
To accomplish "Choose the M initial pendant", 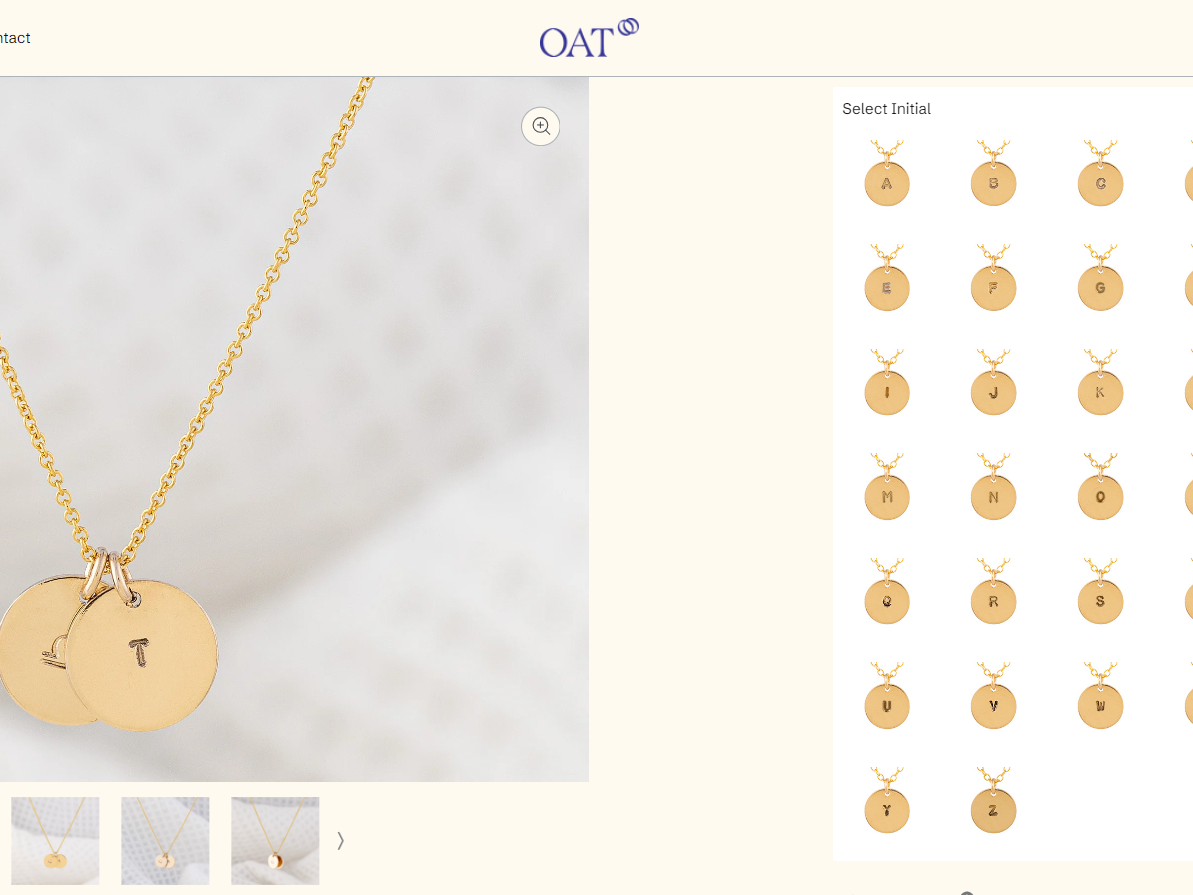I will click(887, 487).
